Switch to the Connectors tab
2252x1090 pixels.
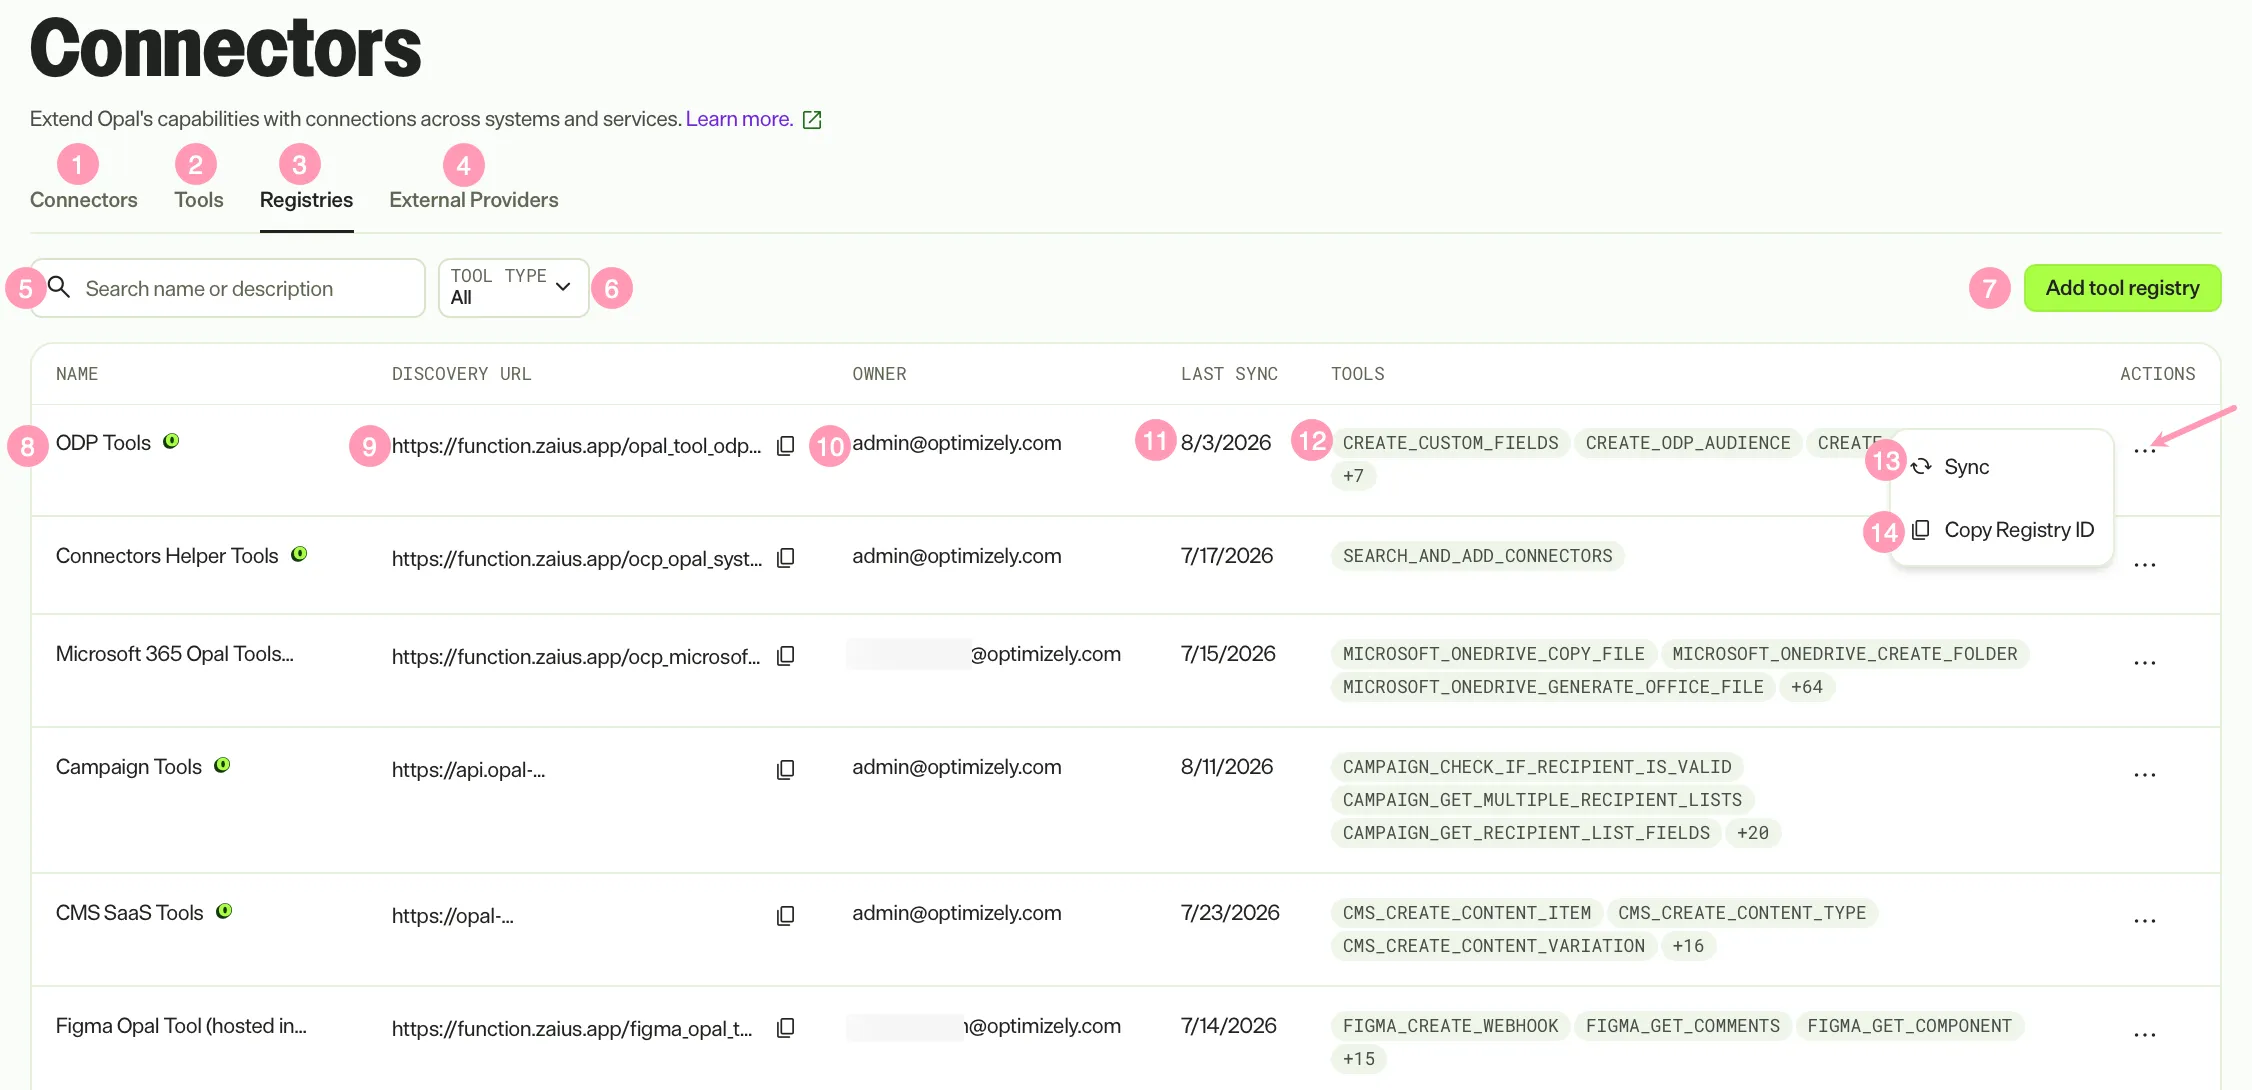84,200
